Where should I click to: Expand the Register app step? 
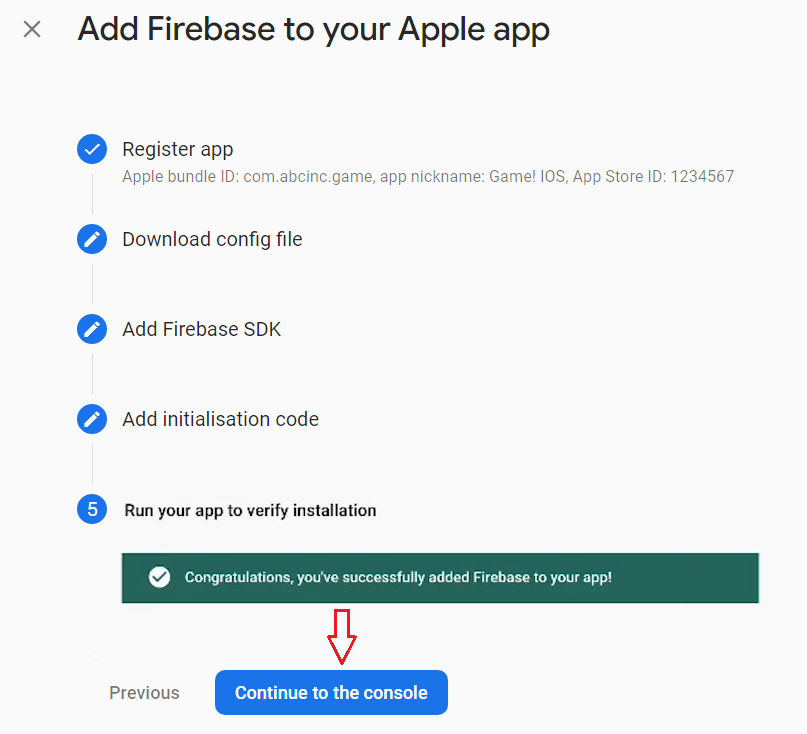[x=177, y=150]
